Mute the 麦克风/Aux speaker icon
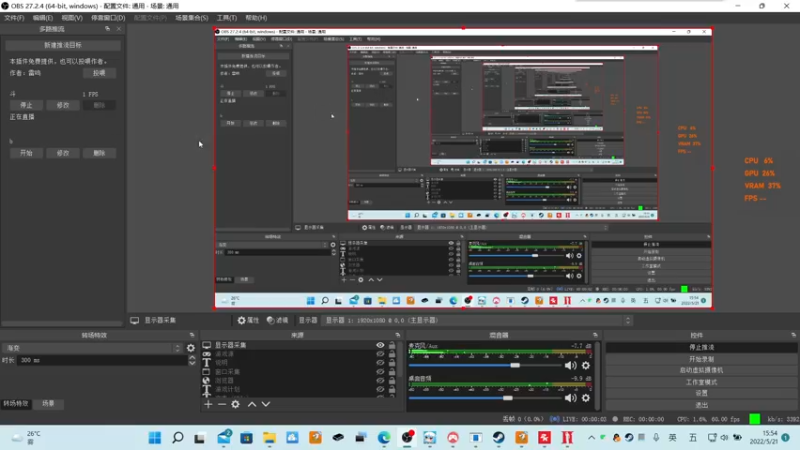 (x=570, y=365)
